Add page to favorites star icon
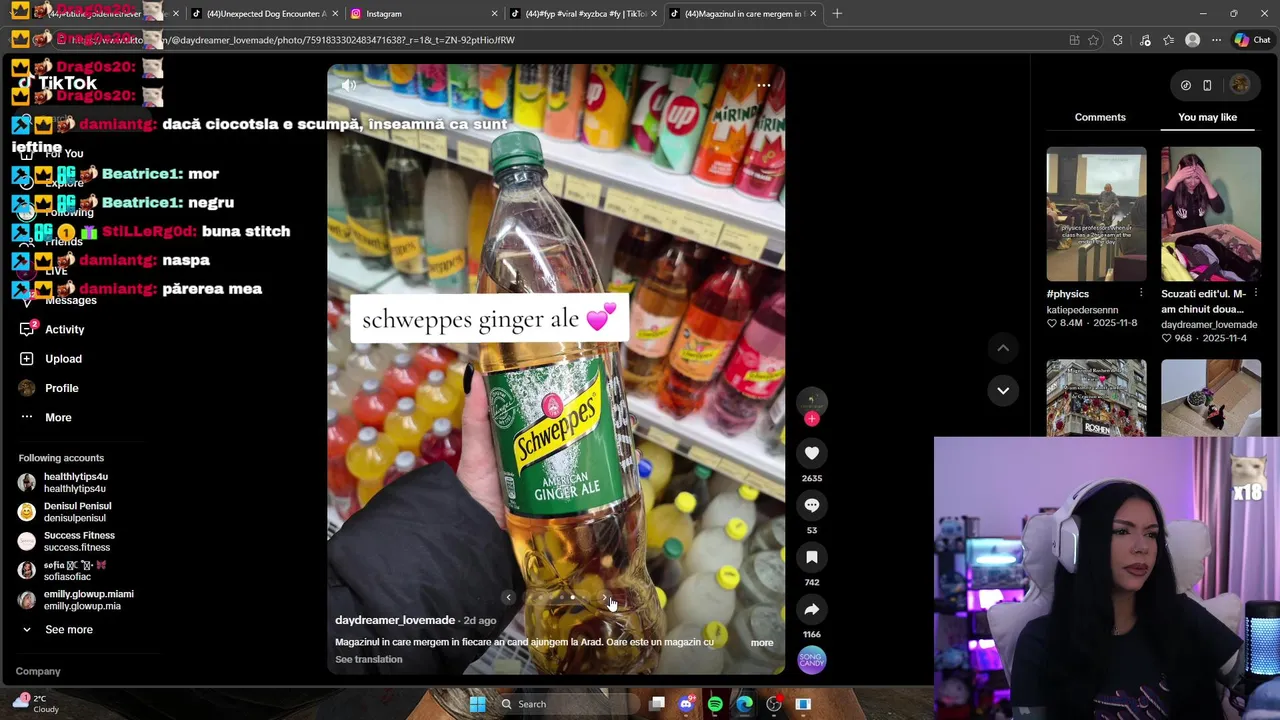The height and width of the screenshot is (720, 1280). [1093, 40]
